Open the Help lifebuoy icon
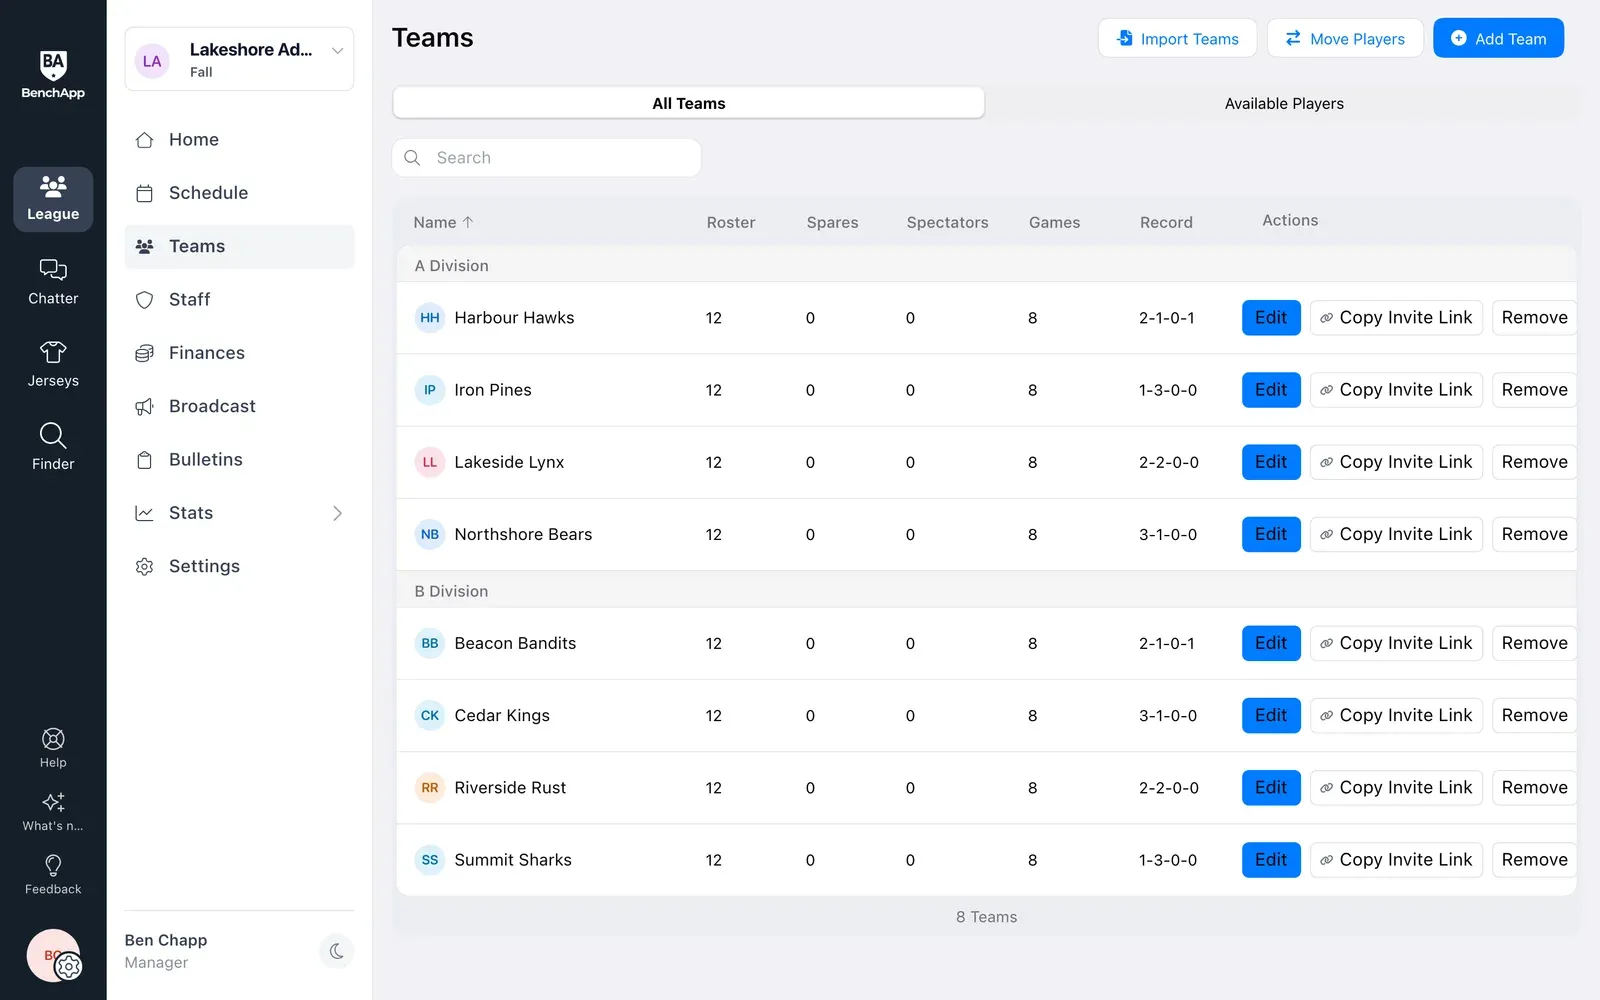The image size is (1600, 1000). pyautogui.click(x=53, y=748)
